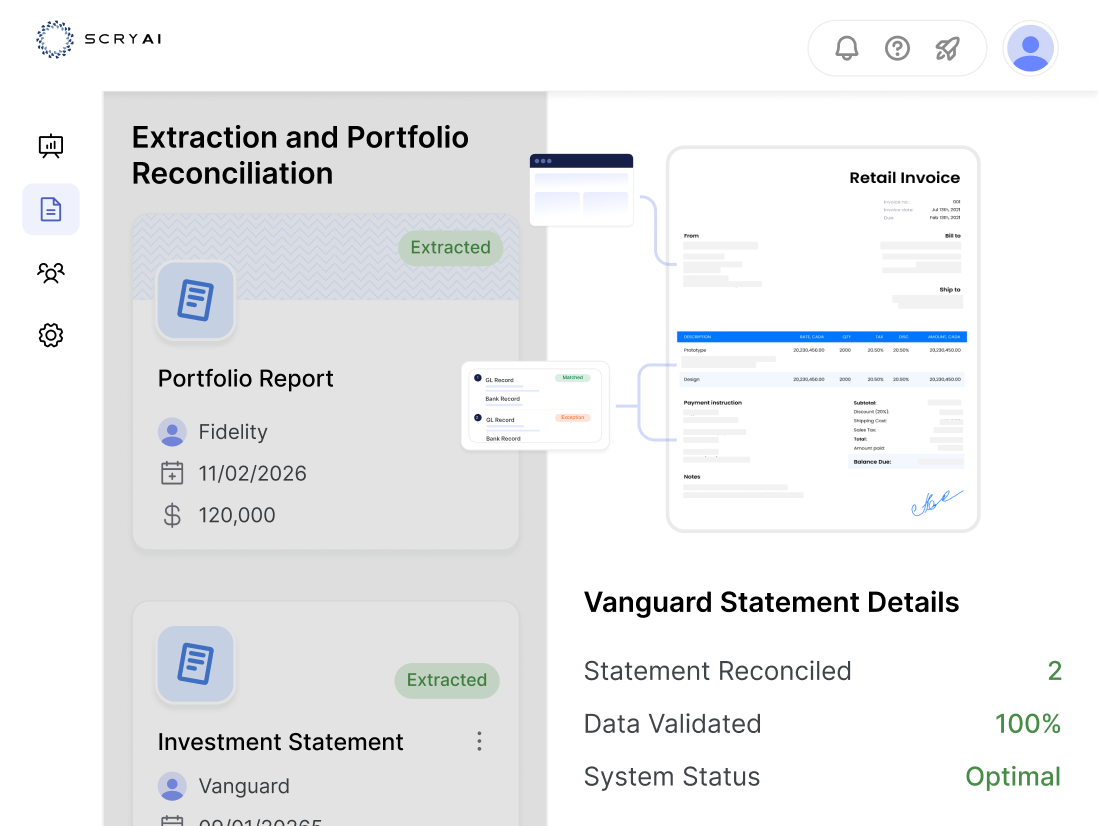Click the Data Validated label

pyautogui.click(x=672, y=724)
